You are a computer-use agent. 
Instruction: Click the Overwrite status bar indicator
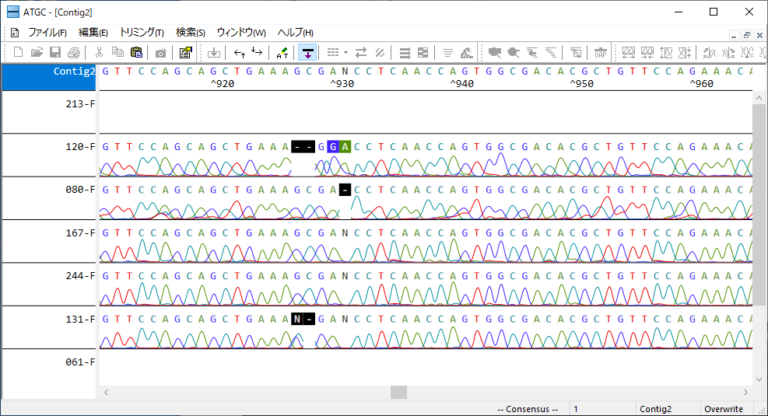tap(723, 409)
